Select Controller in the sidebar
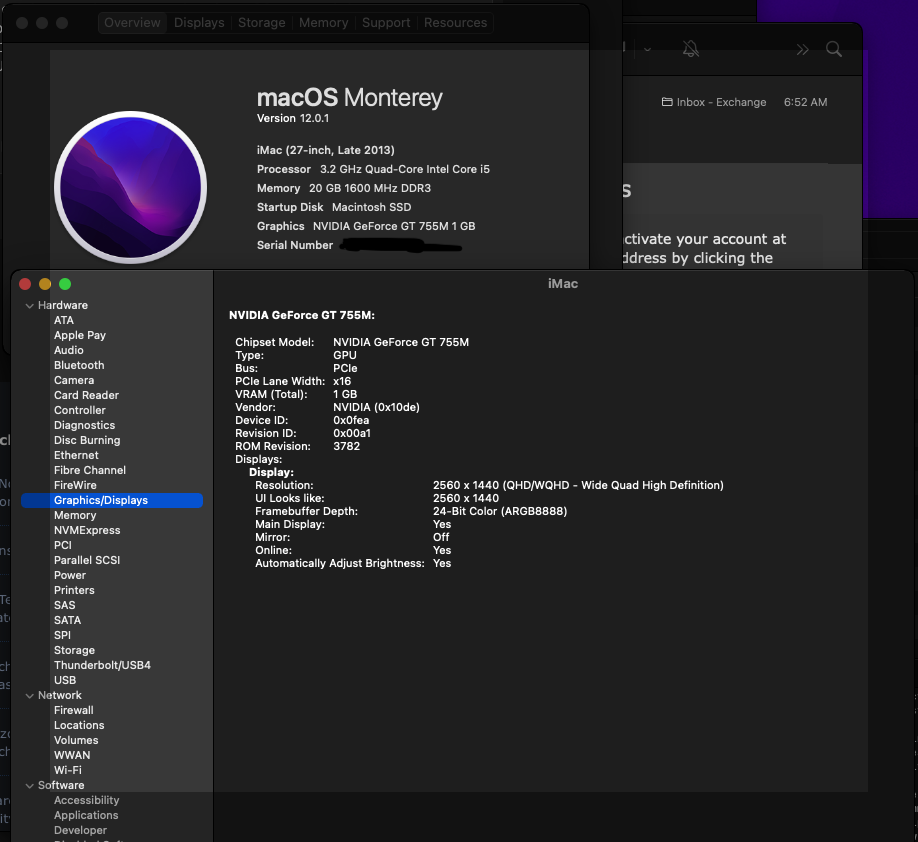 click(x=80, y=410)
